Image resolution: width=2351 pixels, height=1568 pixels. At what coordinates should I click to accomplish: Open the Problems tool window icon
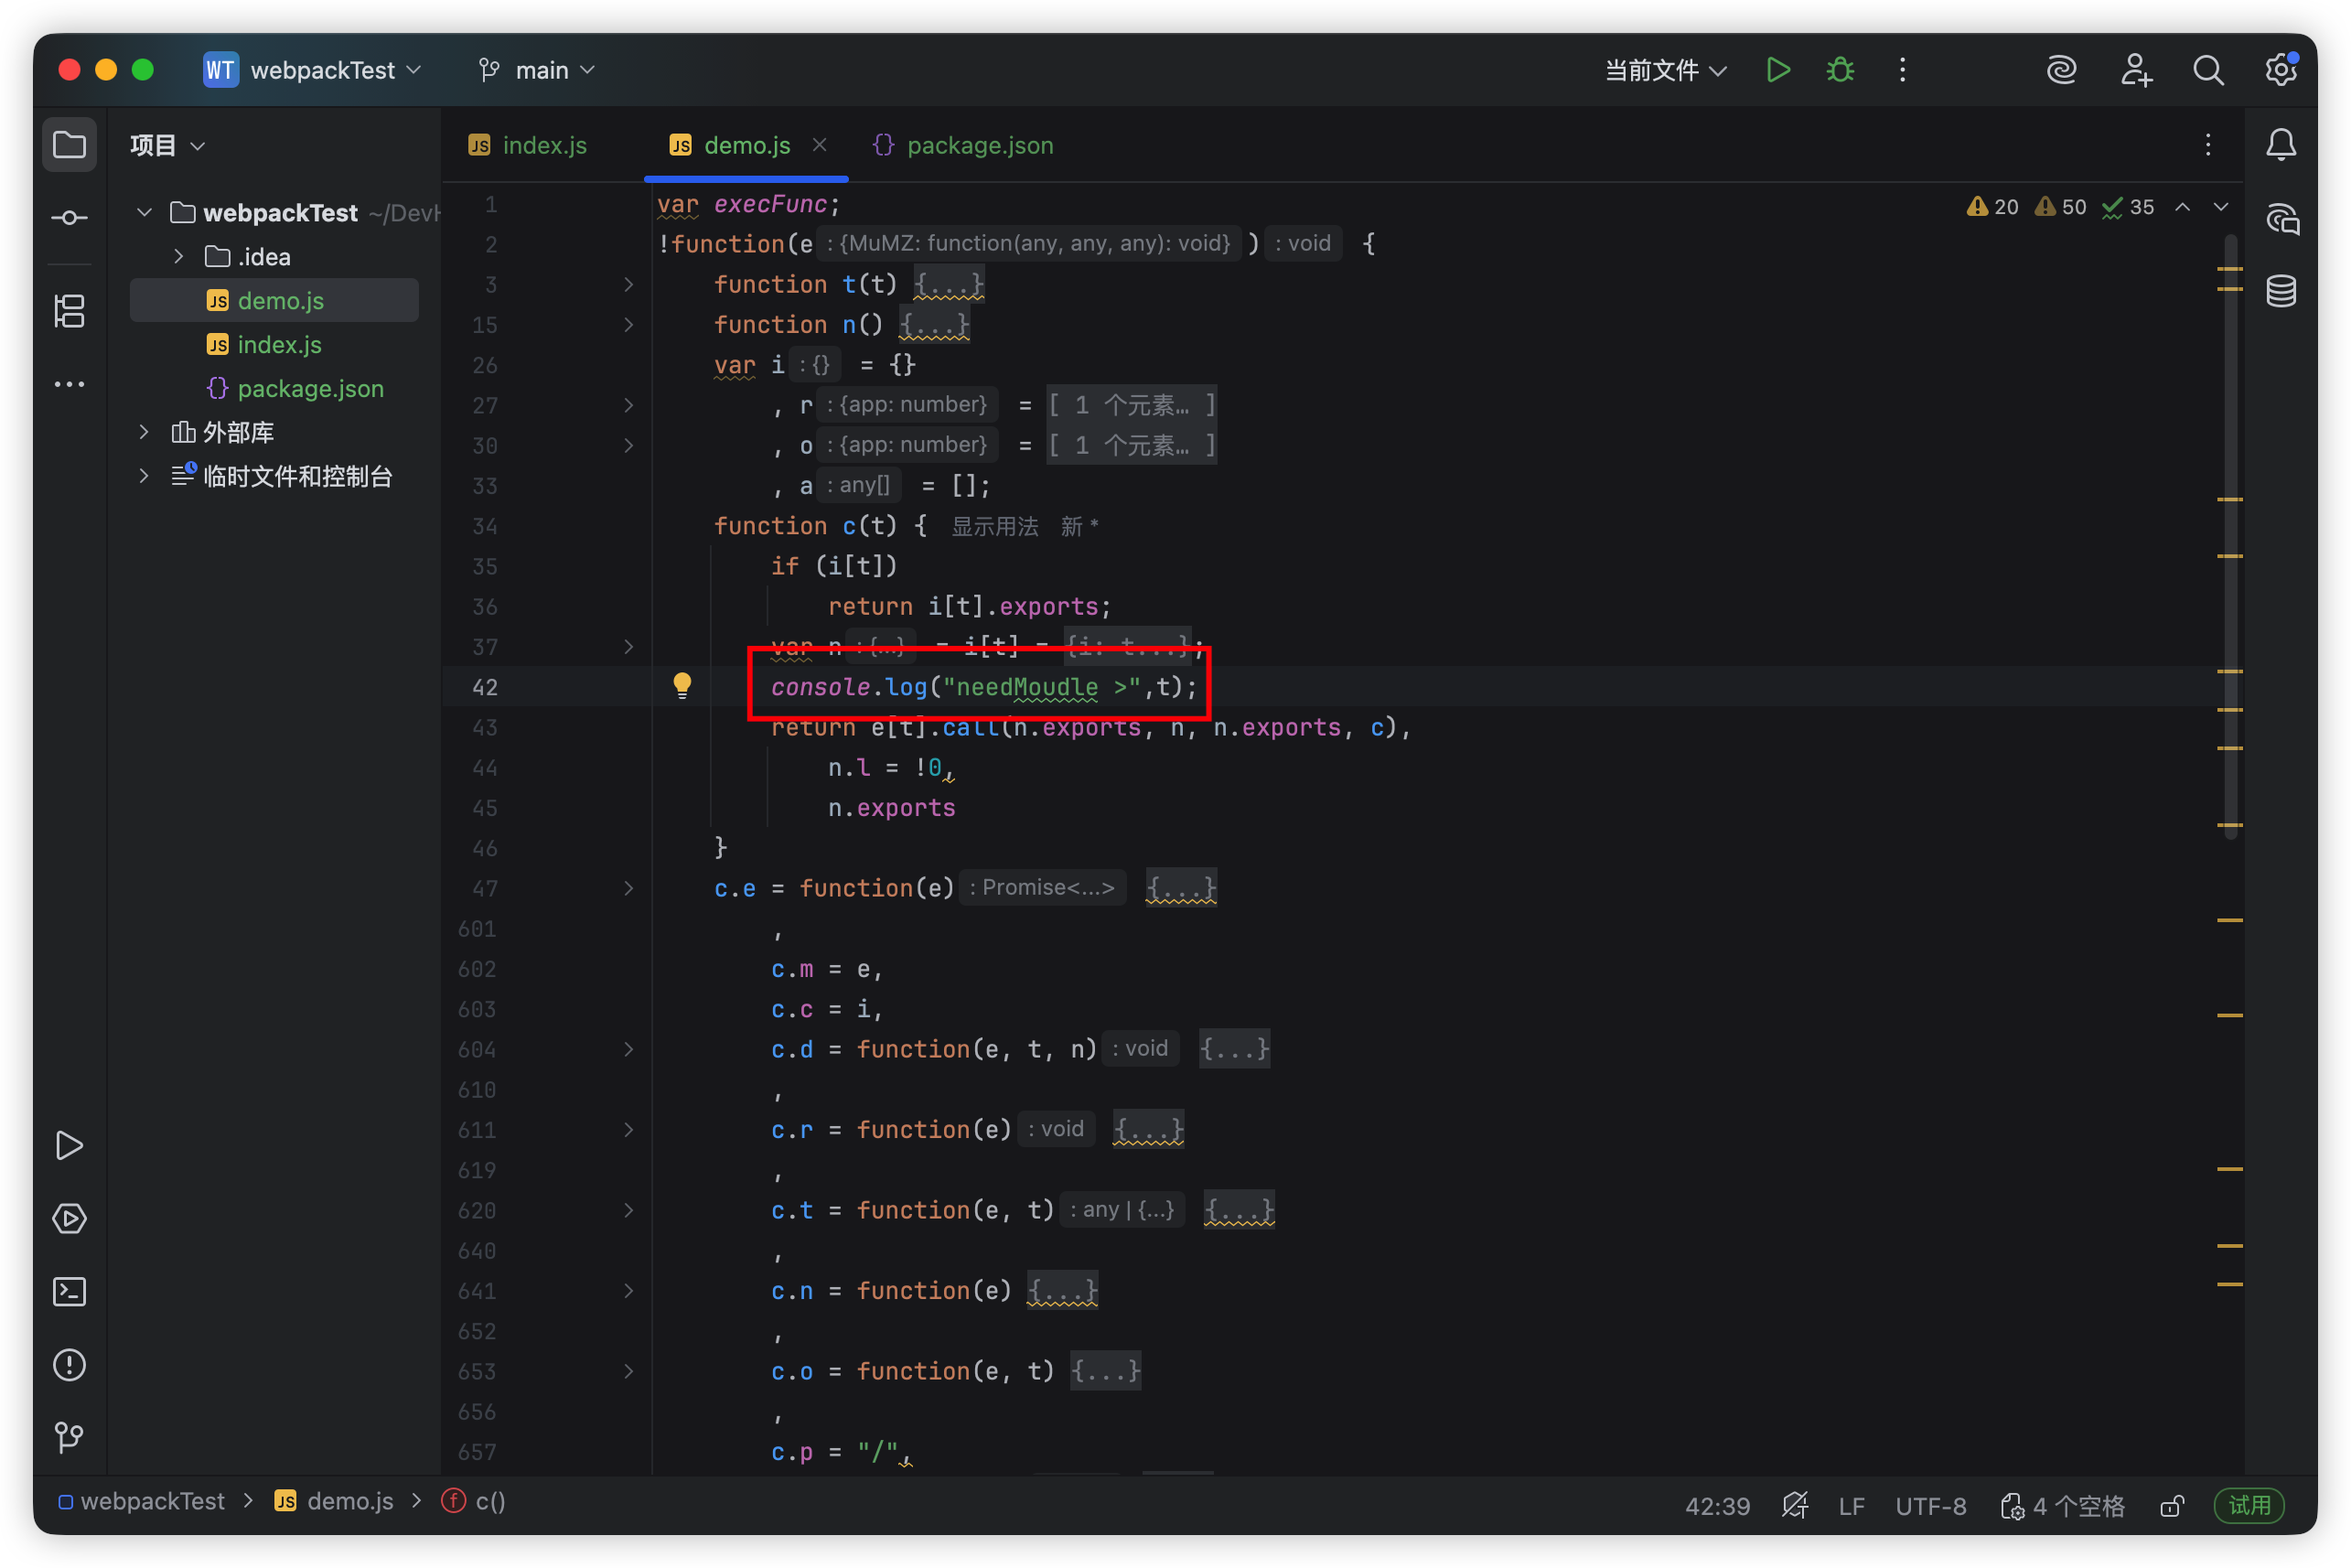click(x=69, y=1365)
